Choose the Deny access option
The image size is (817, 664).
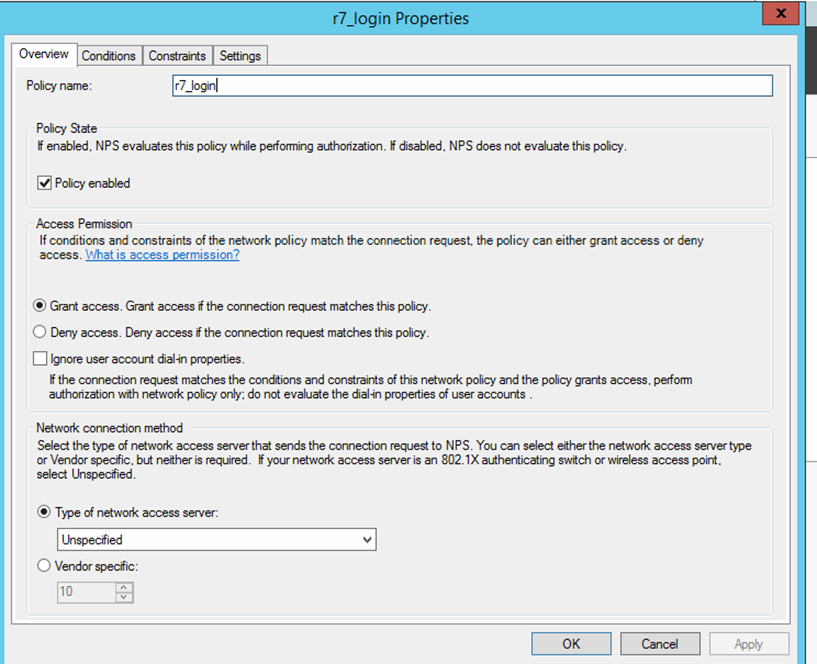[41, 332]
